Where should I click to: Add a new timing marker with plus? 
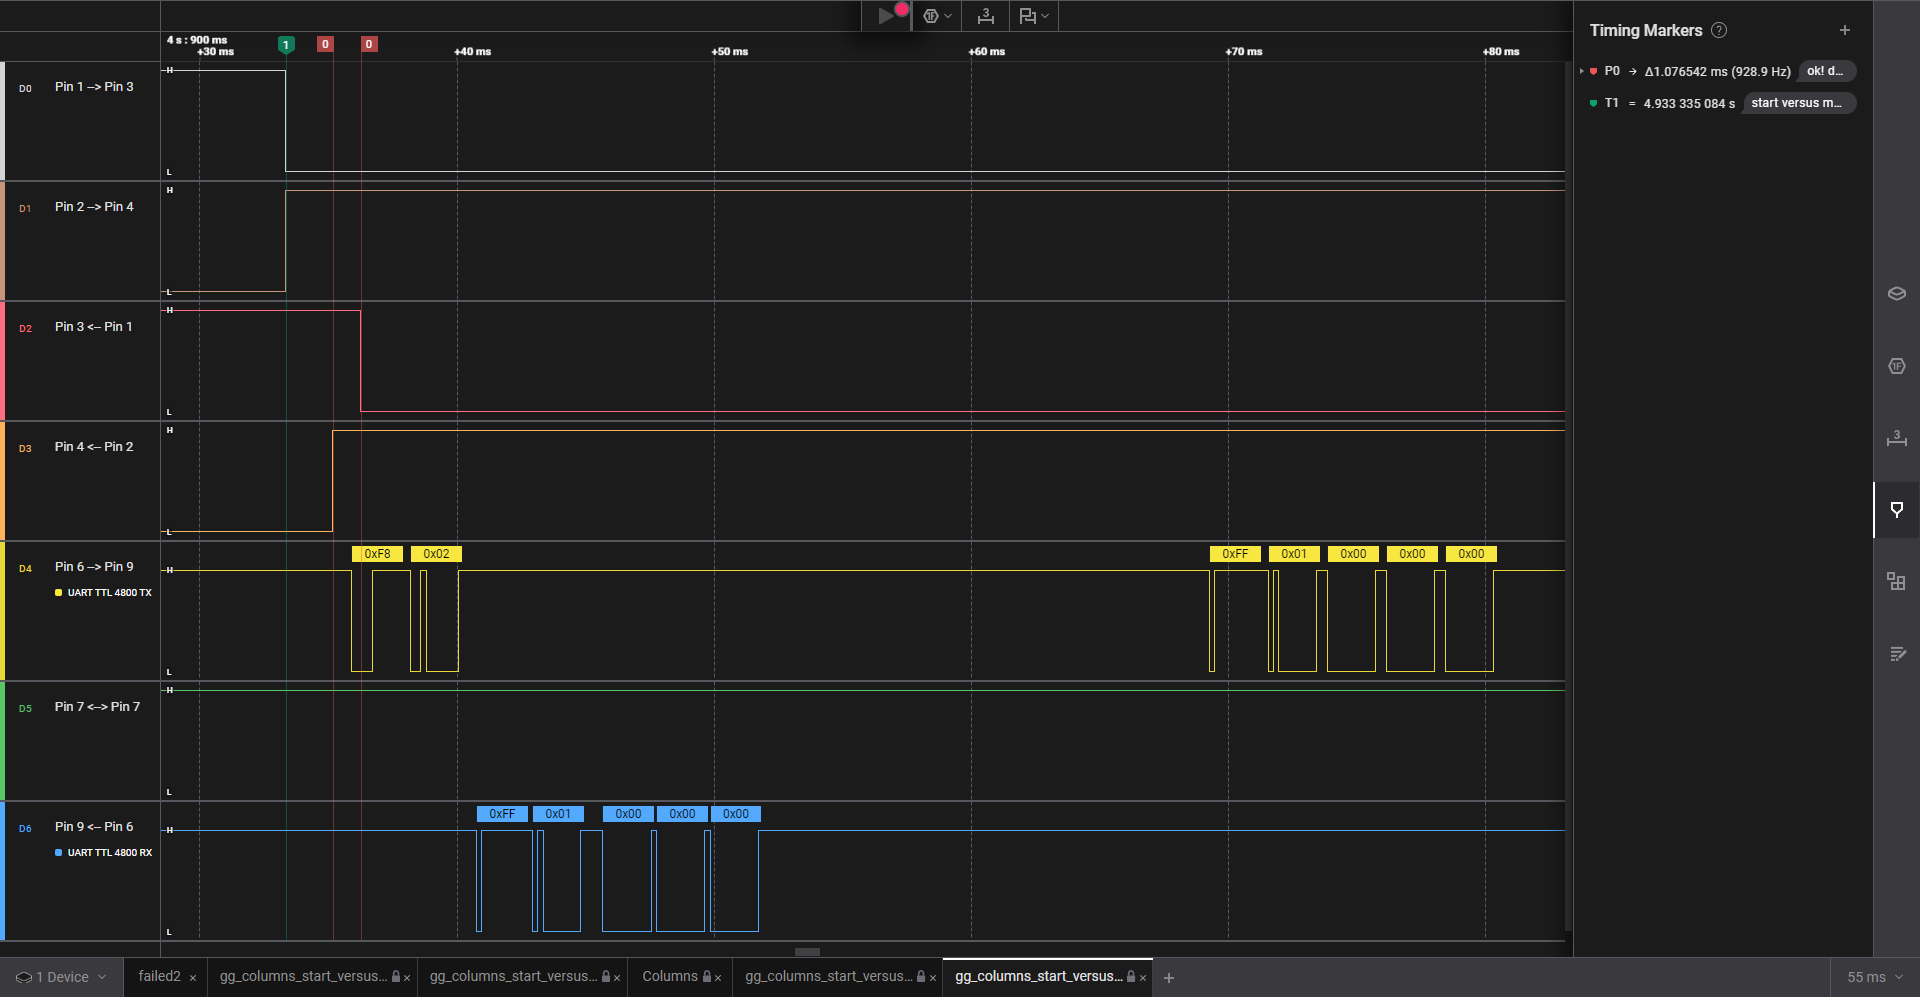coord(1844,31)
